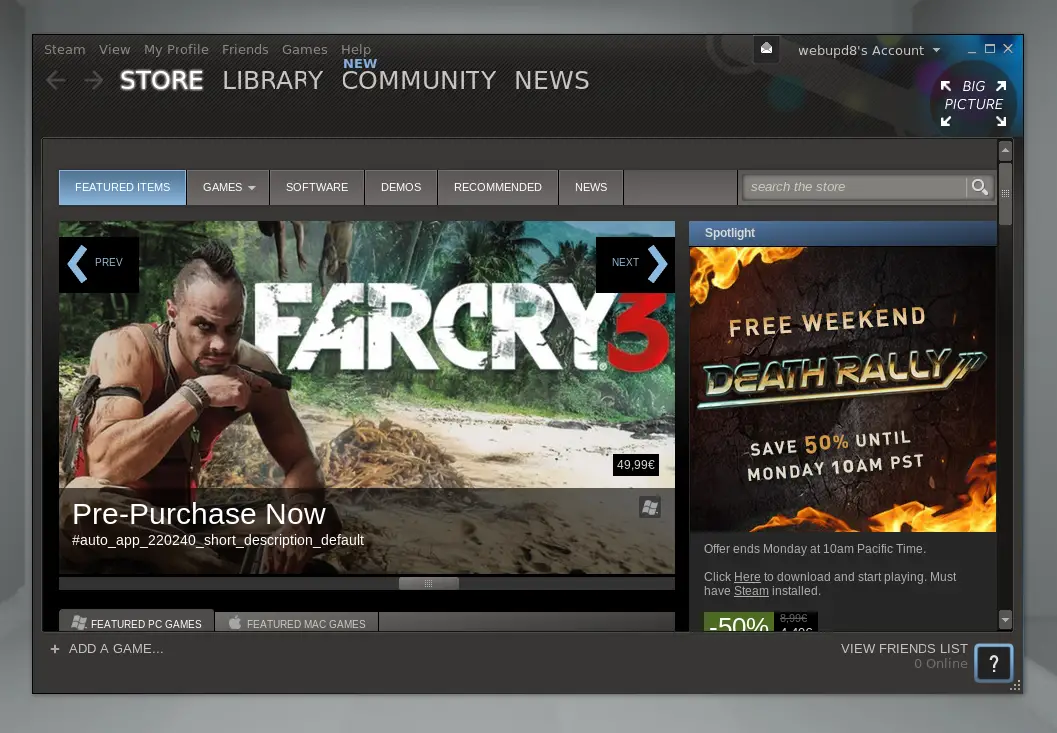Click ADD A GAME...
This screenshot has height=733, width=1057.
[x=107, y=649]
